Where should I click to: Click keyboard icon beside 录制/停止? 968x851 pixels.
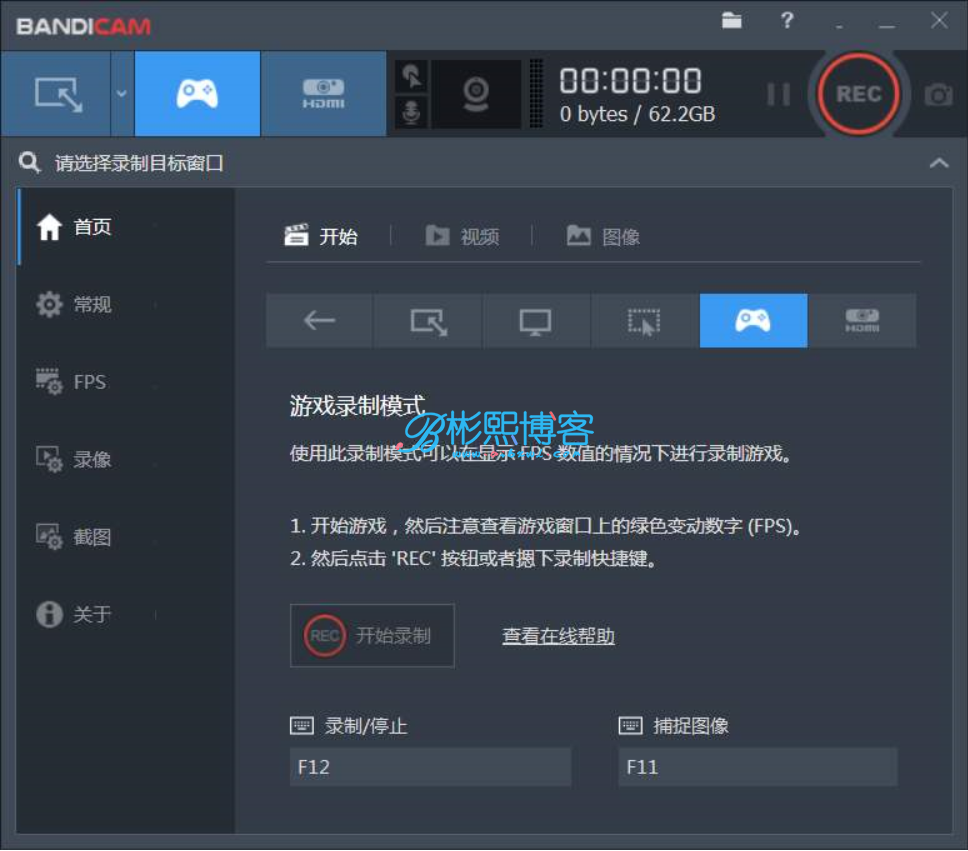coord(302,726)
